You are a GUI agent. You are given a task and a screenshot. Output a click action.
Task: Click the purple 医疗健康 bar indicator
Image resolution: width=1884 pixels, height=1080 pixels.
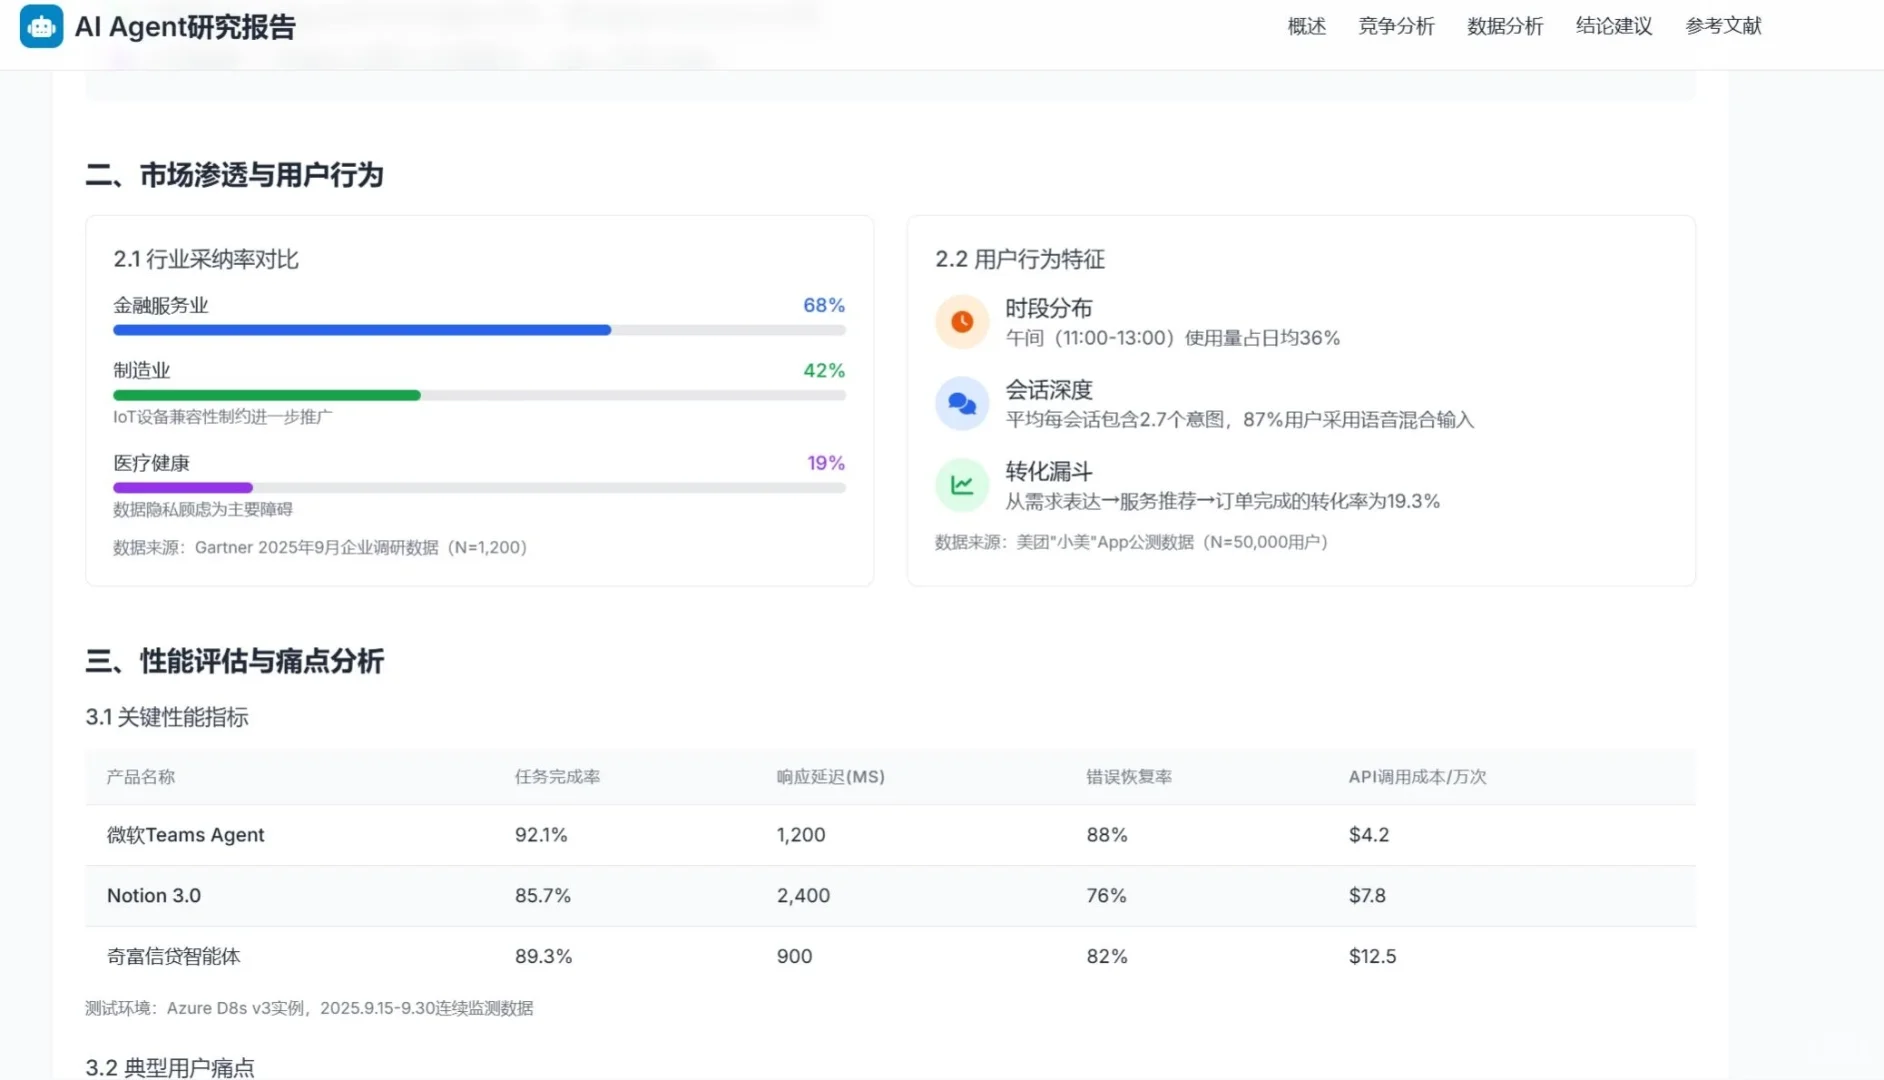pos(182,487)
